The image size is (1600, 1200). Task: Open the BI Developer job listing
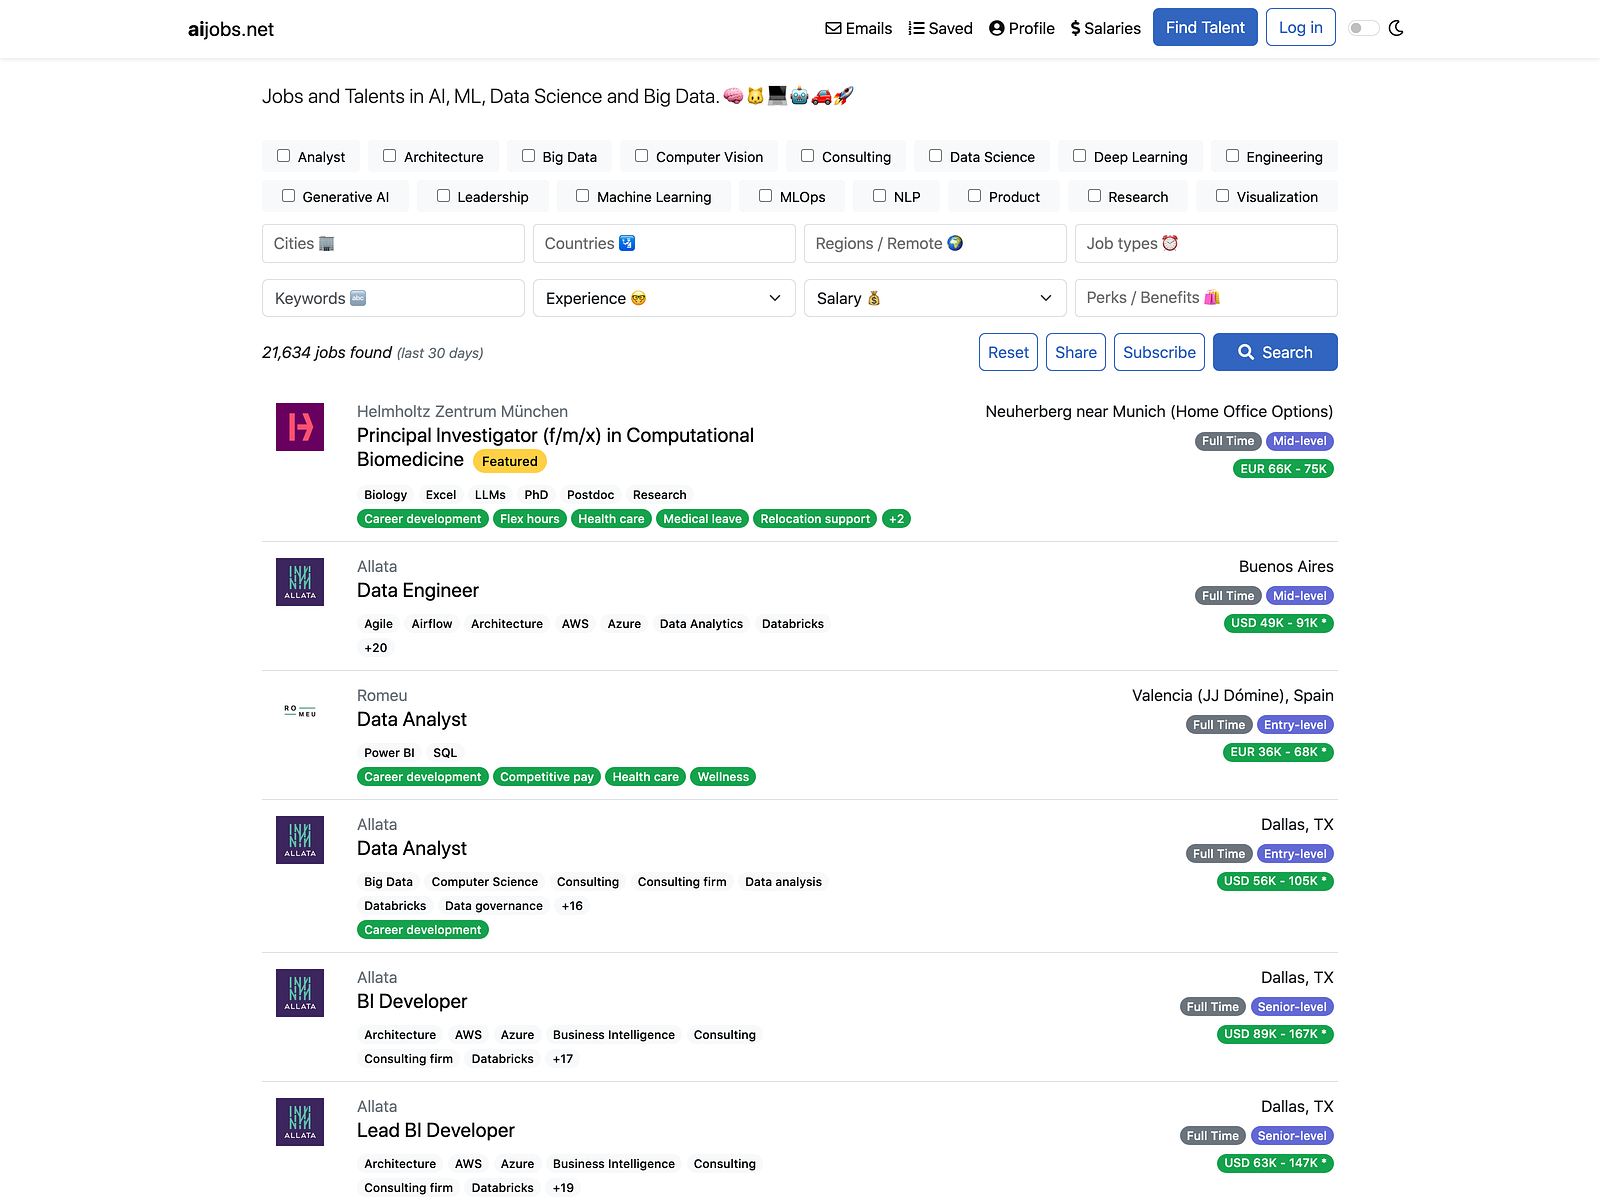pos(412,1001)
